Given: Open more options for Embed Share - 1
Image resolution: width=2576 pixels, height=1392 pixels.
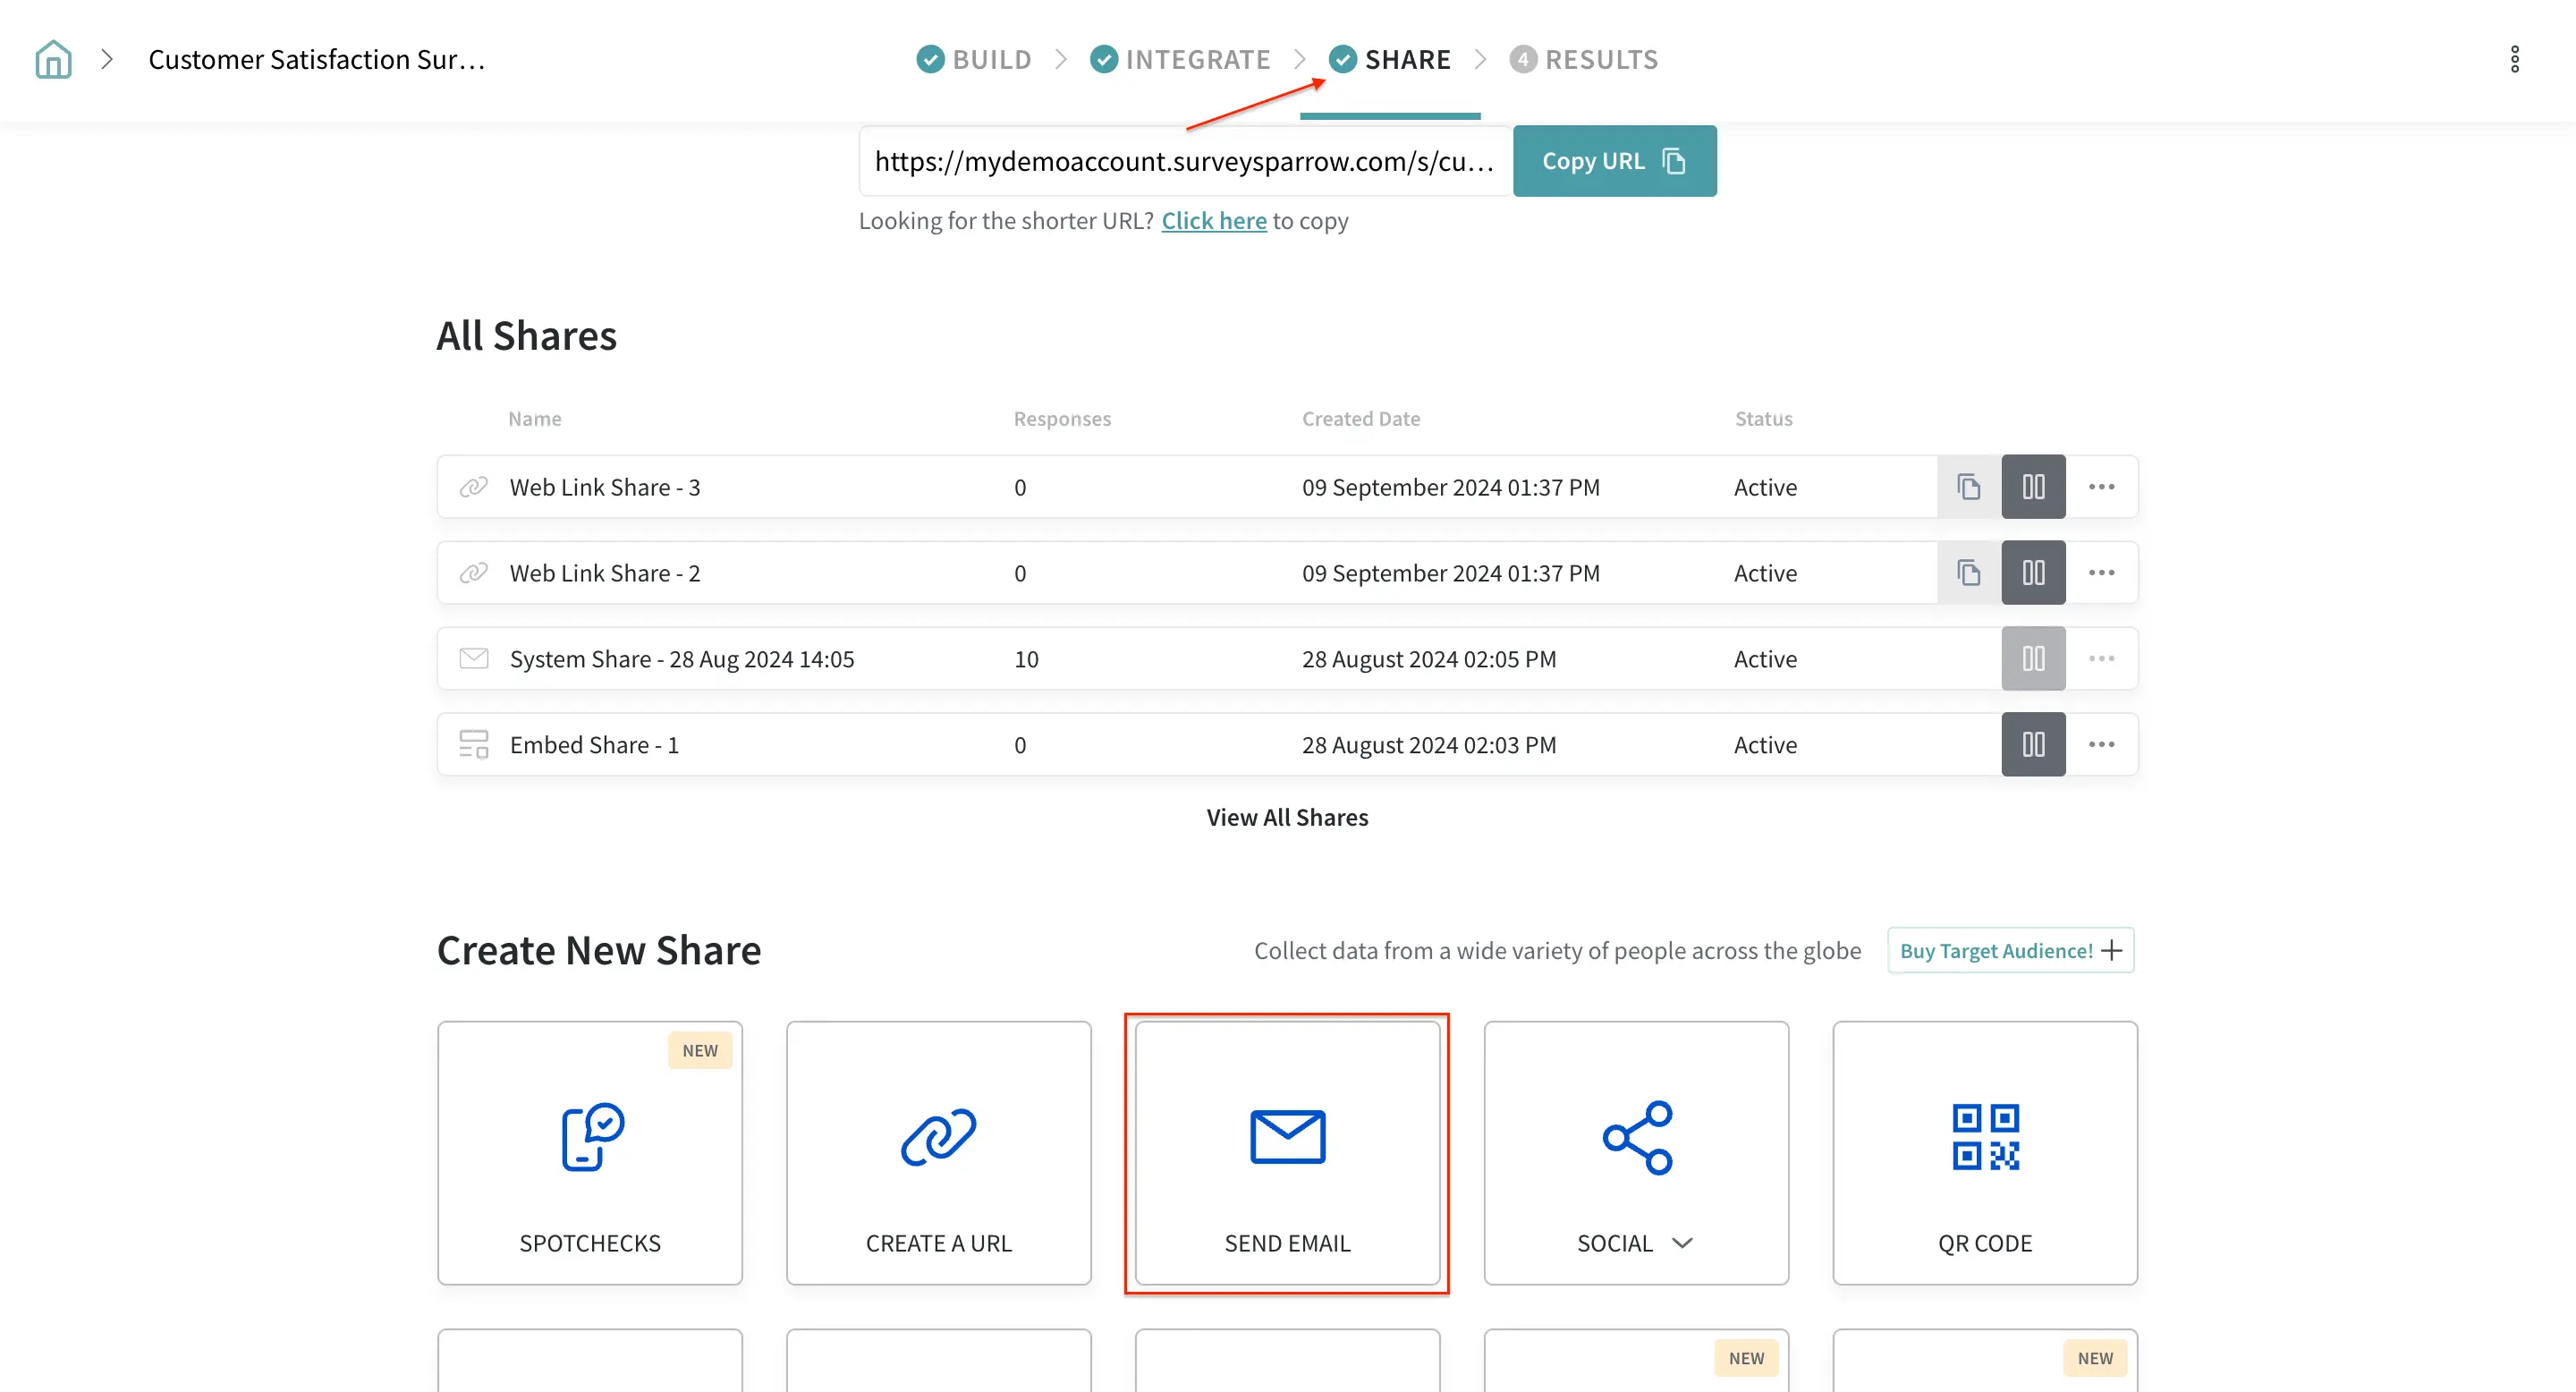Looking at the screenshot, I should tap(2101, 745).
